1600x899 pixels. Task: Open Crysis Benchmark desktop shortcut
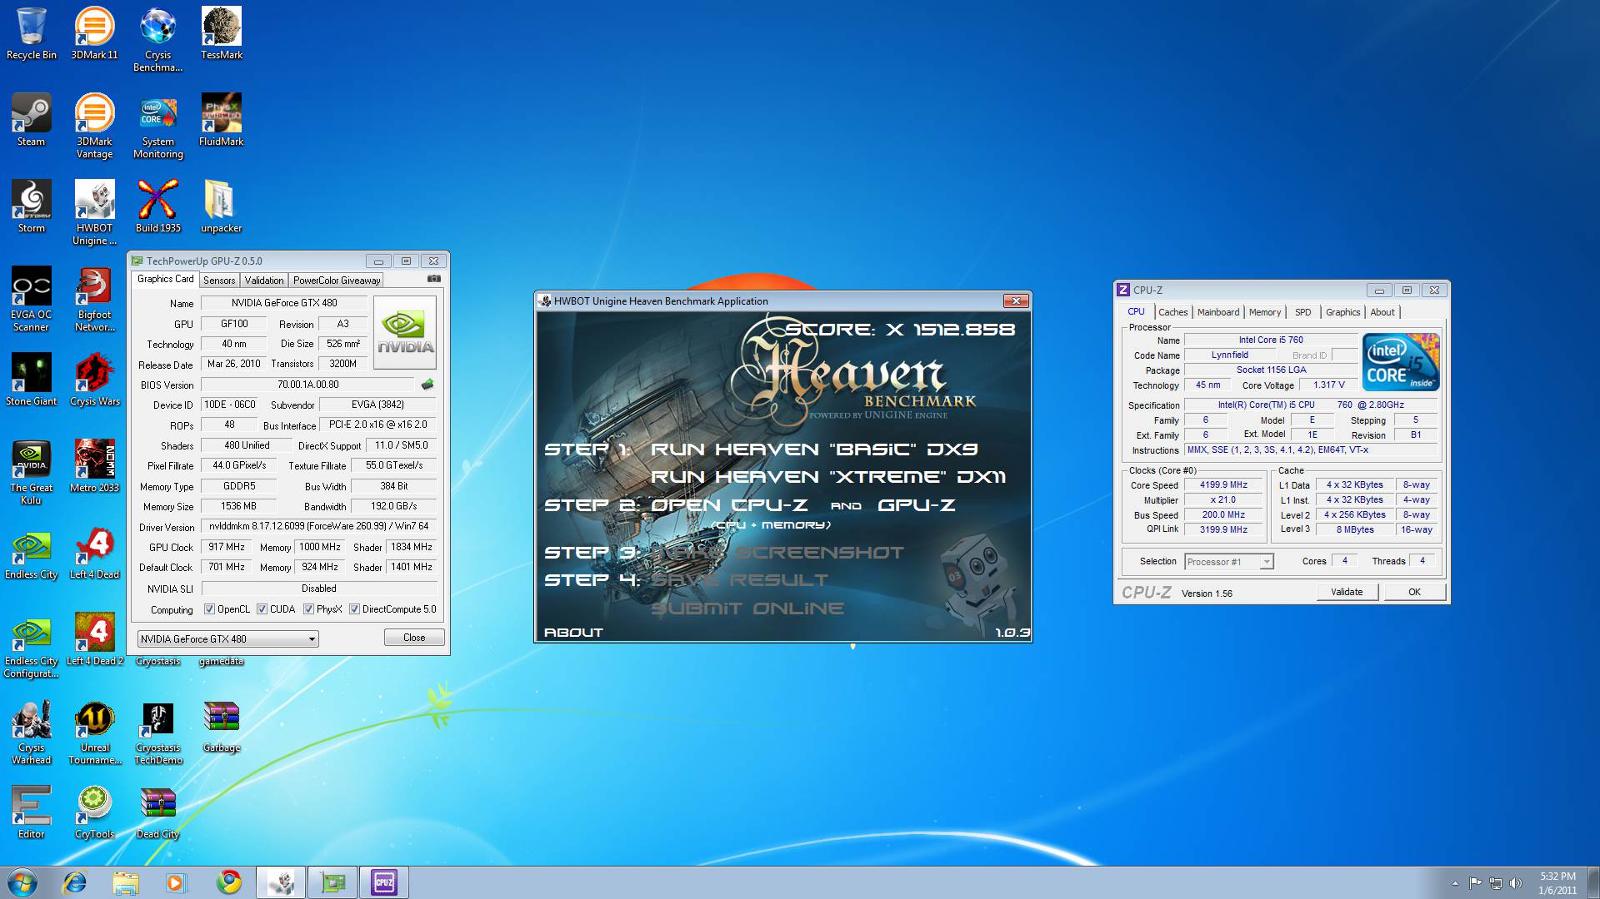click(158, 40)
